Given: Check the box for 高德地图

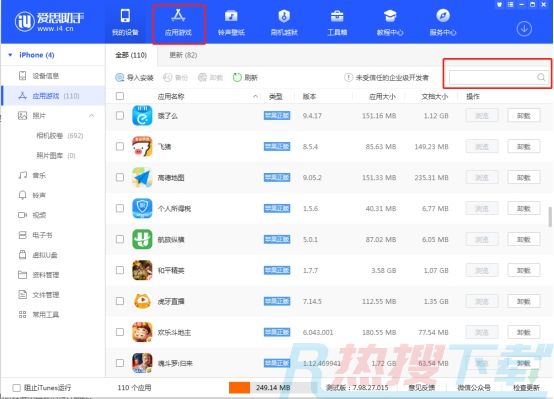Looking at the screenshot, I should click(x=120, y=177).
